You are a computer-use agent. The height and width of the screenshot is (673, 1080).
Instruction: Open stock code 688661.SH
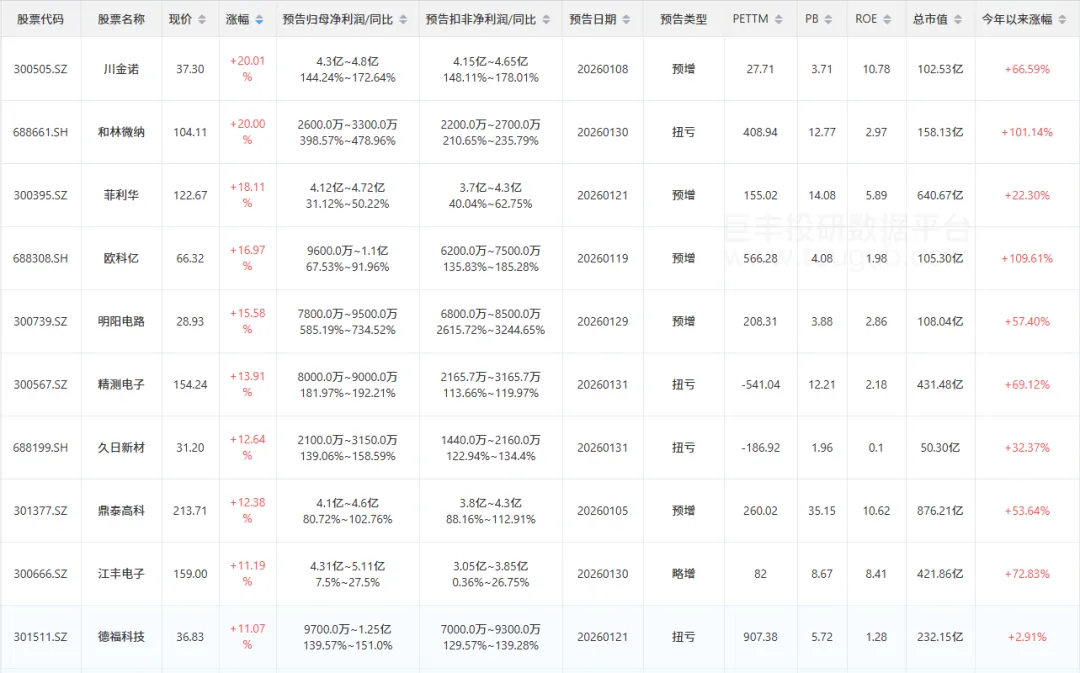[41, 132]
